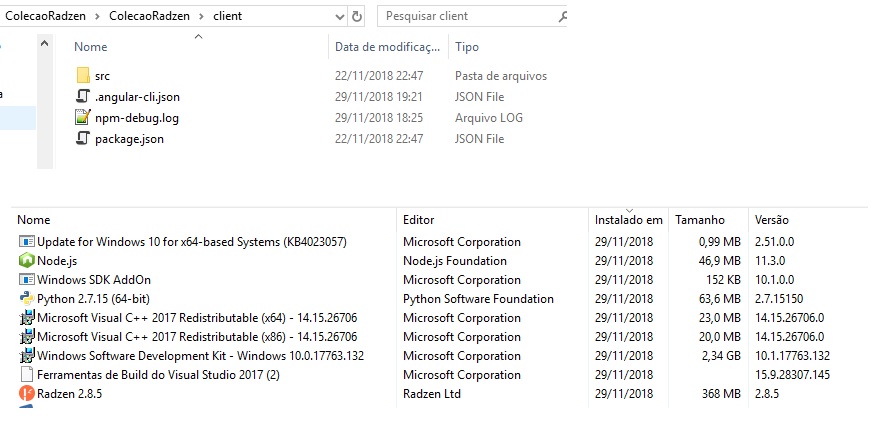
Task: Click Update for Windows 10 KB4023057 icon
Action: (x=26, y=242)
